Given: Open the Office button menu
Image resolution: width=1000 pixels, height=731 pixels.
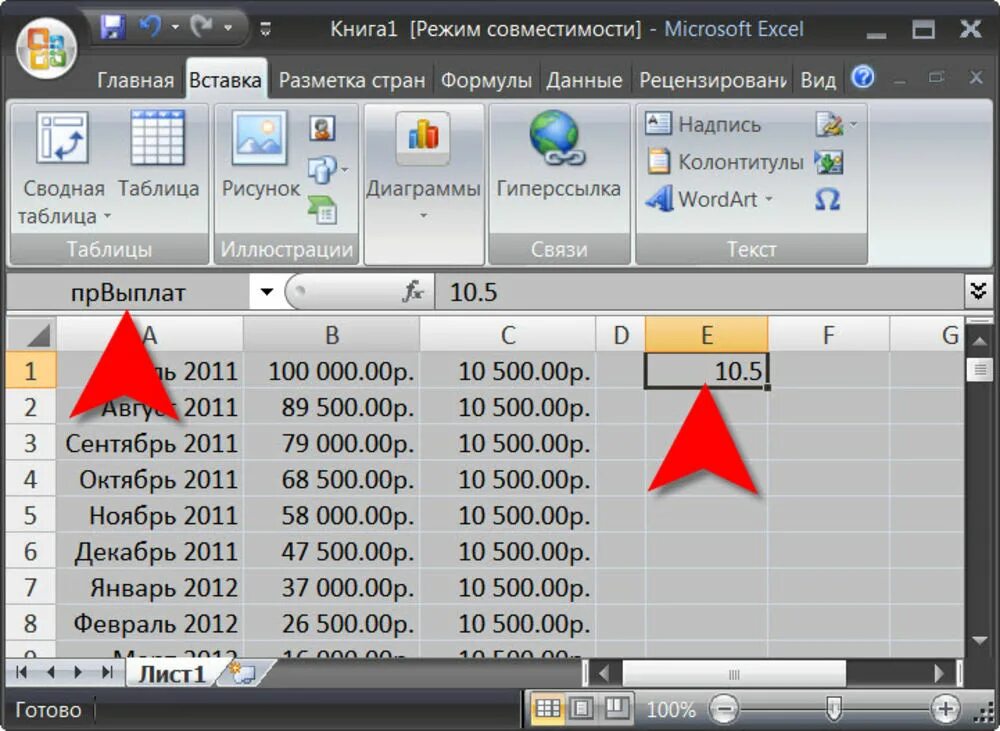Looking at the screenshot, I should tap(47, 49).
